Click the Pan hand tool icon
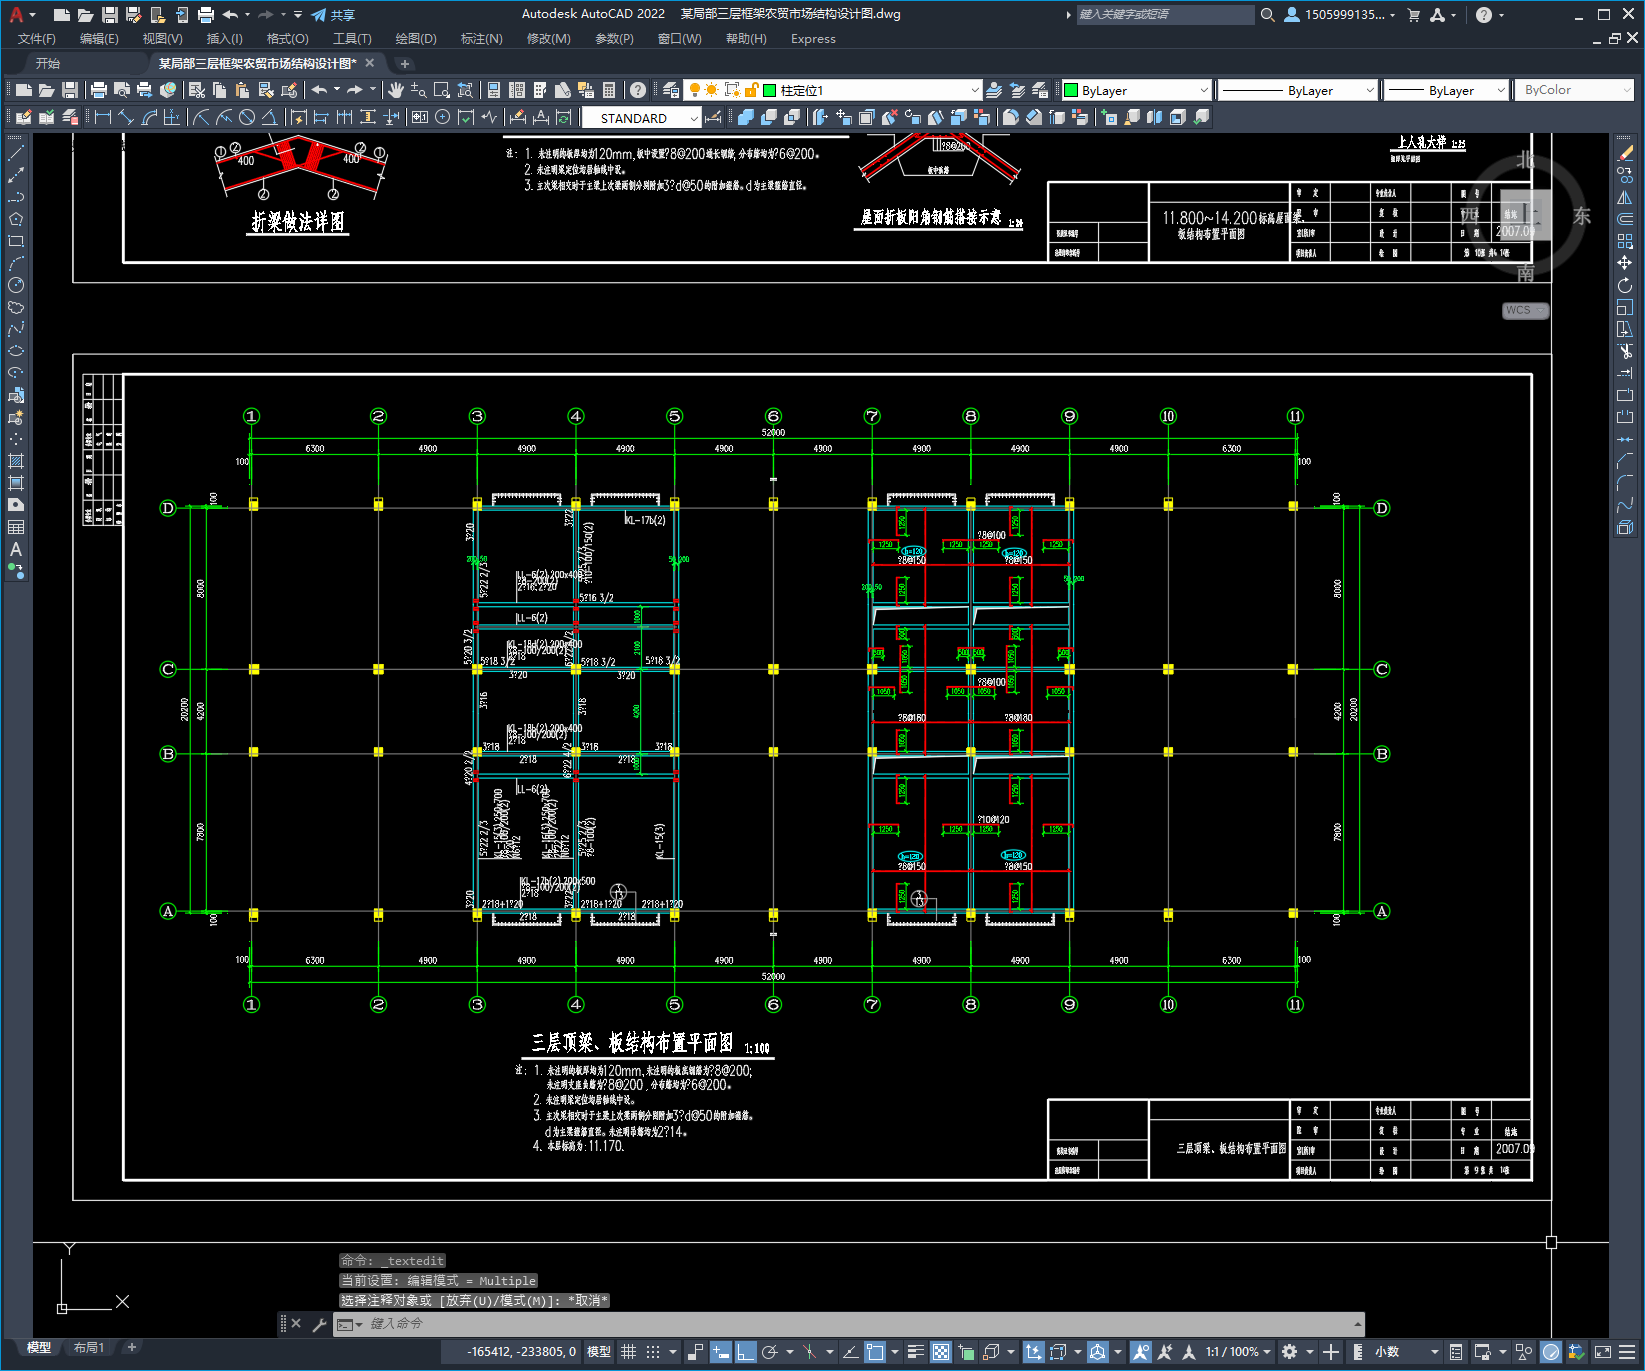 (396, 90)
